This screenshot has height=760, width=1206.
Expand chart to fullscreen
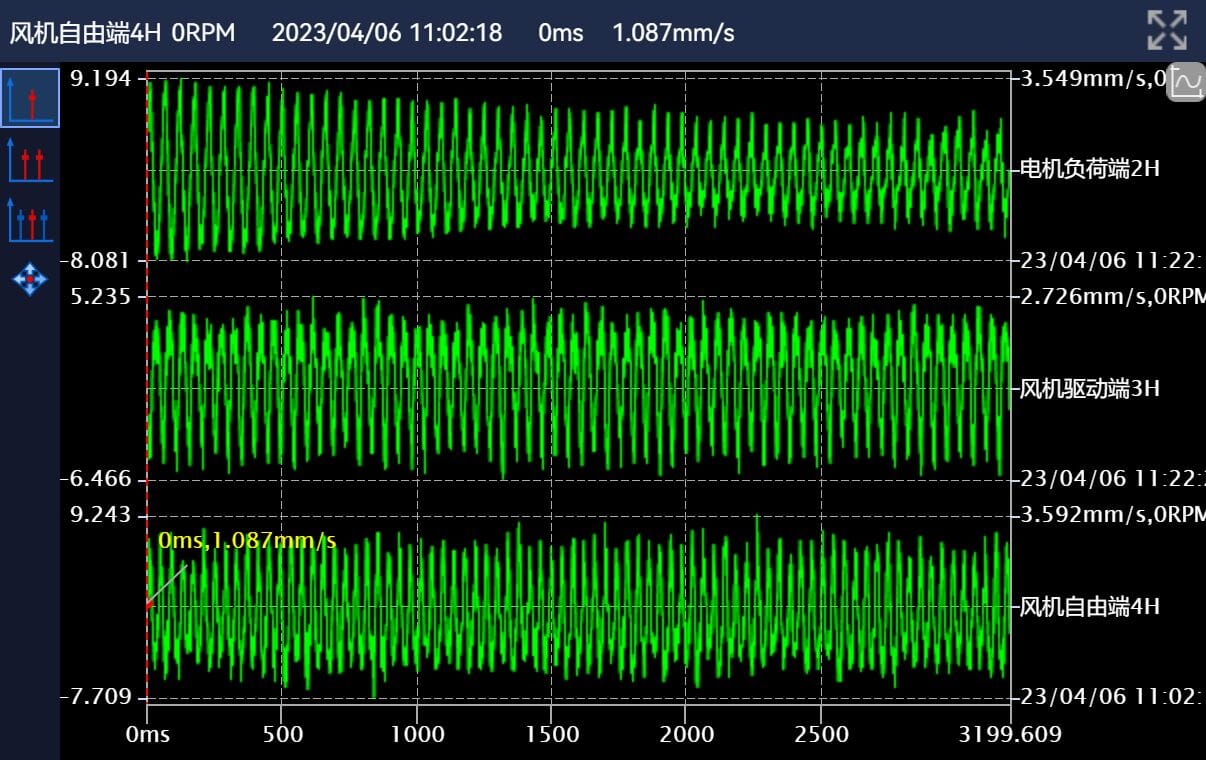click(x=1166, y=30)
